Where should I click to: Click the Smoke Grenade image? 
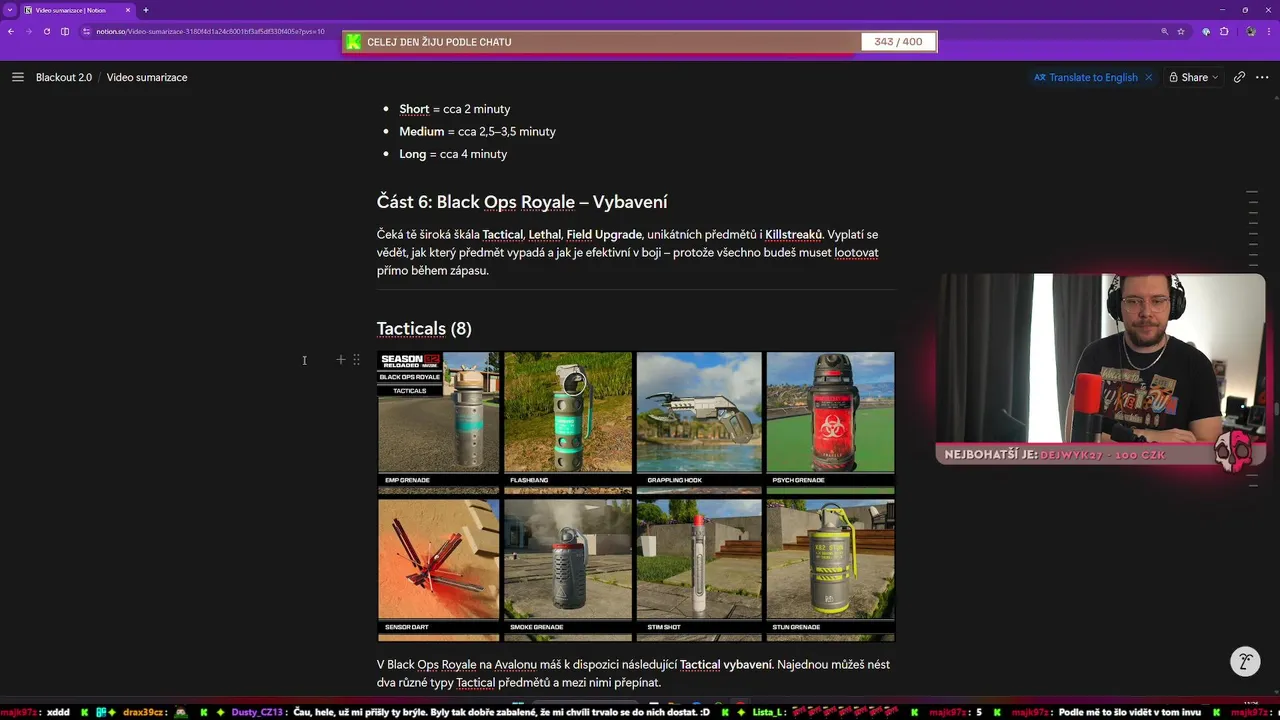click(x=568, y=569)
